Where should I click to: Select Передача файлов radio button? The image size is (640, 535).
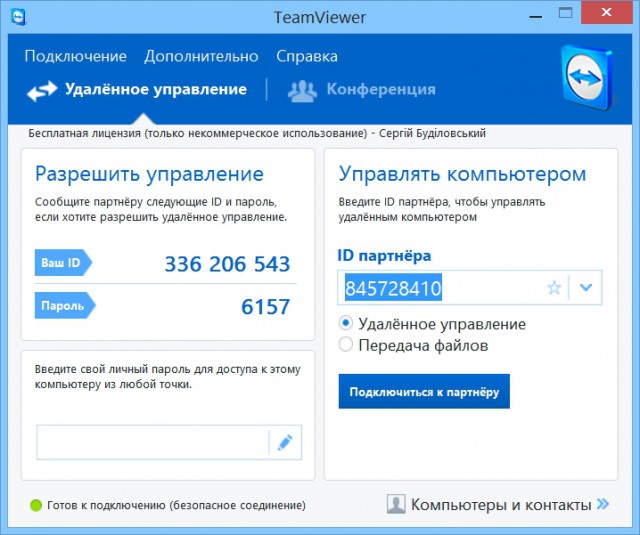(x=345, y=345)
